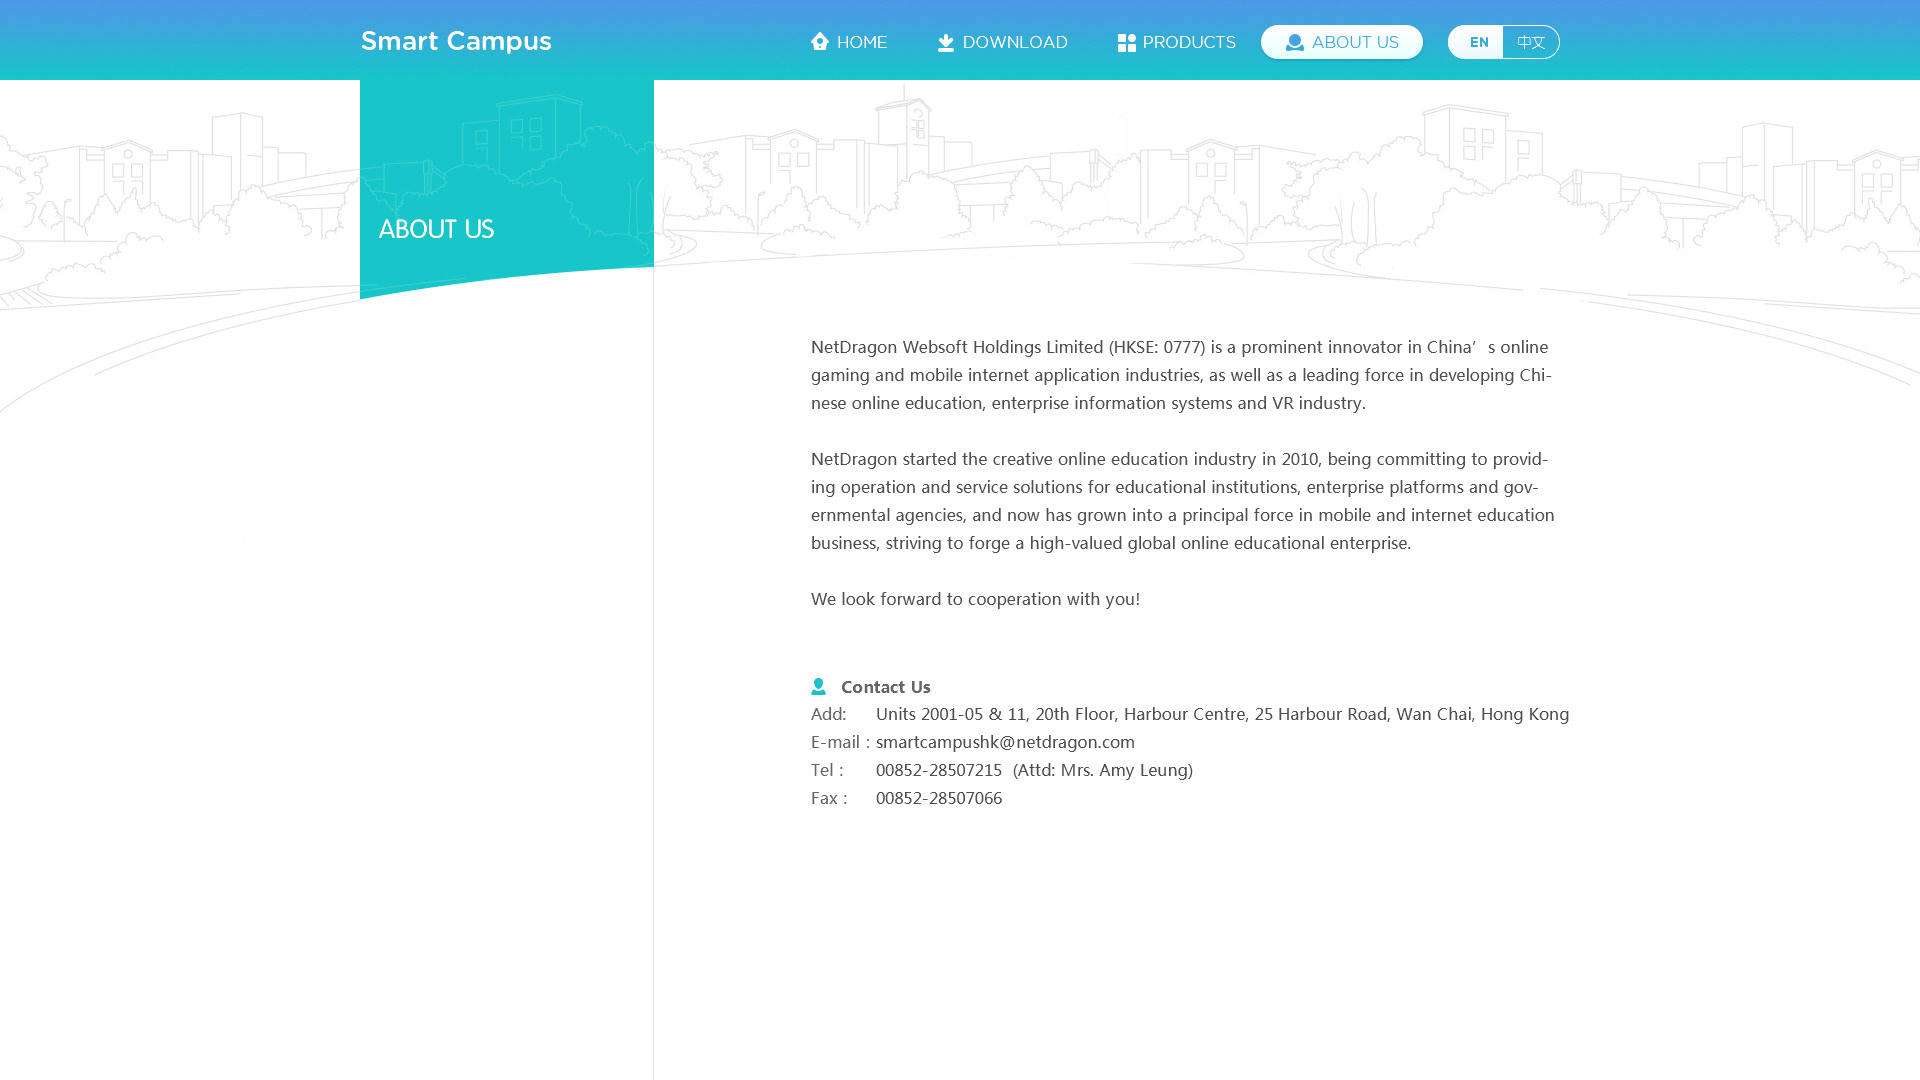Click the HOME navigation icon
Viewport: 1920px width, 1080px height.
coord(819,41)
